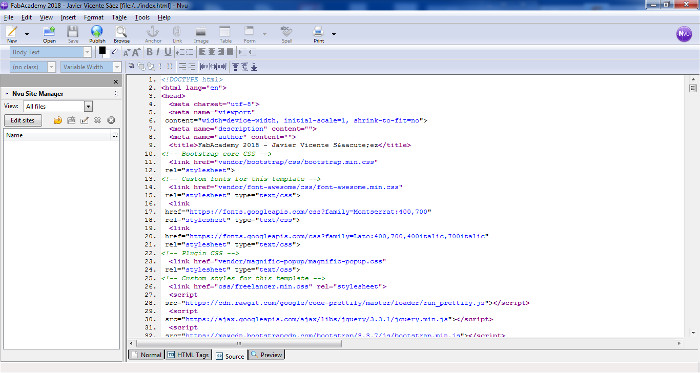Screen dimensions: 700x373
Task: Toggle align right
Action: pos(221,52)
